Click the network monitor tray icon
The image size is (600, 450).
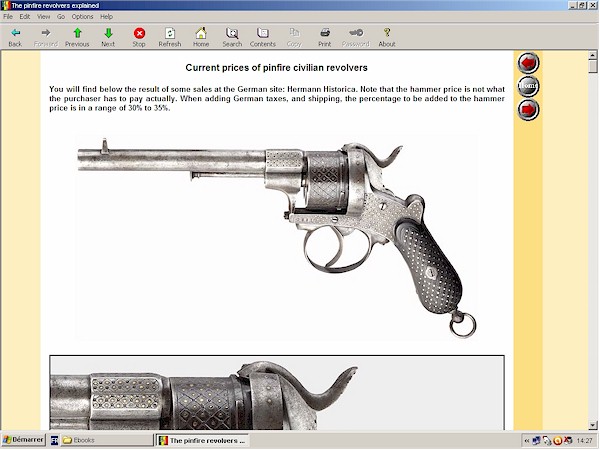click(x=536, y=441)
